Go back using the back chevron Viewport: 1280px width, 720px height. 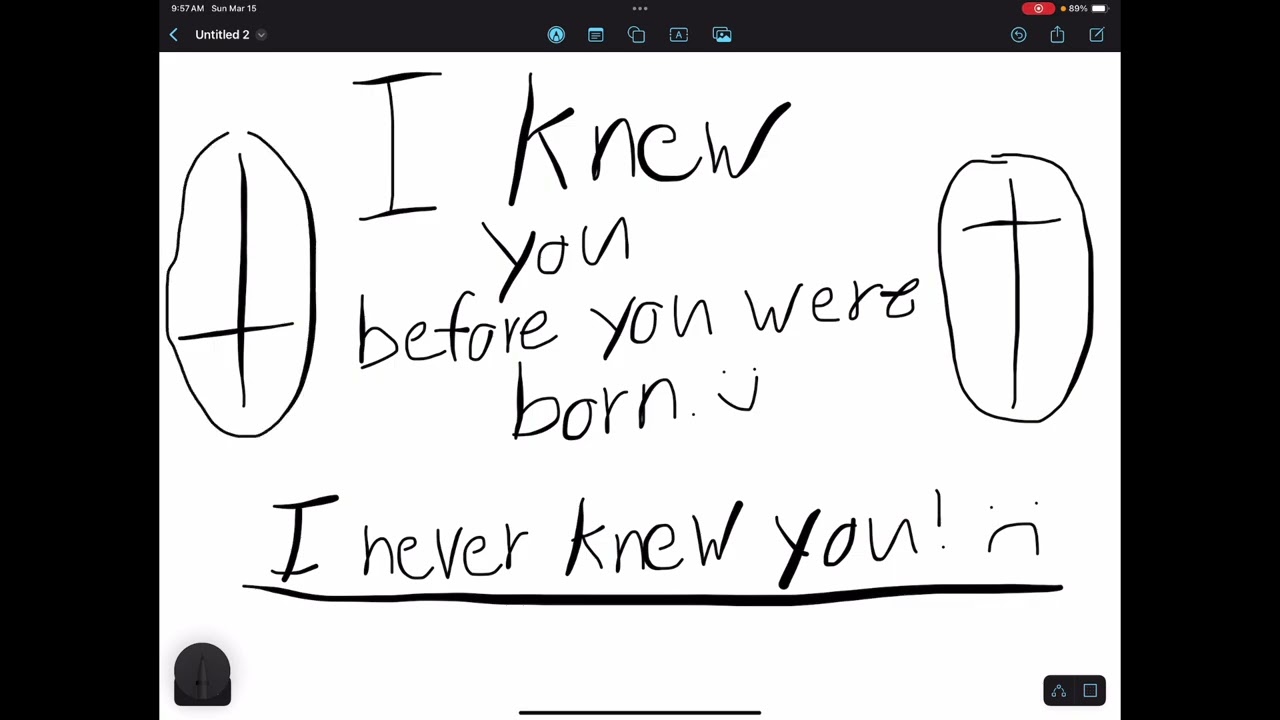pos(173,35)
